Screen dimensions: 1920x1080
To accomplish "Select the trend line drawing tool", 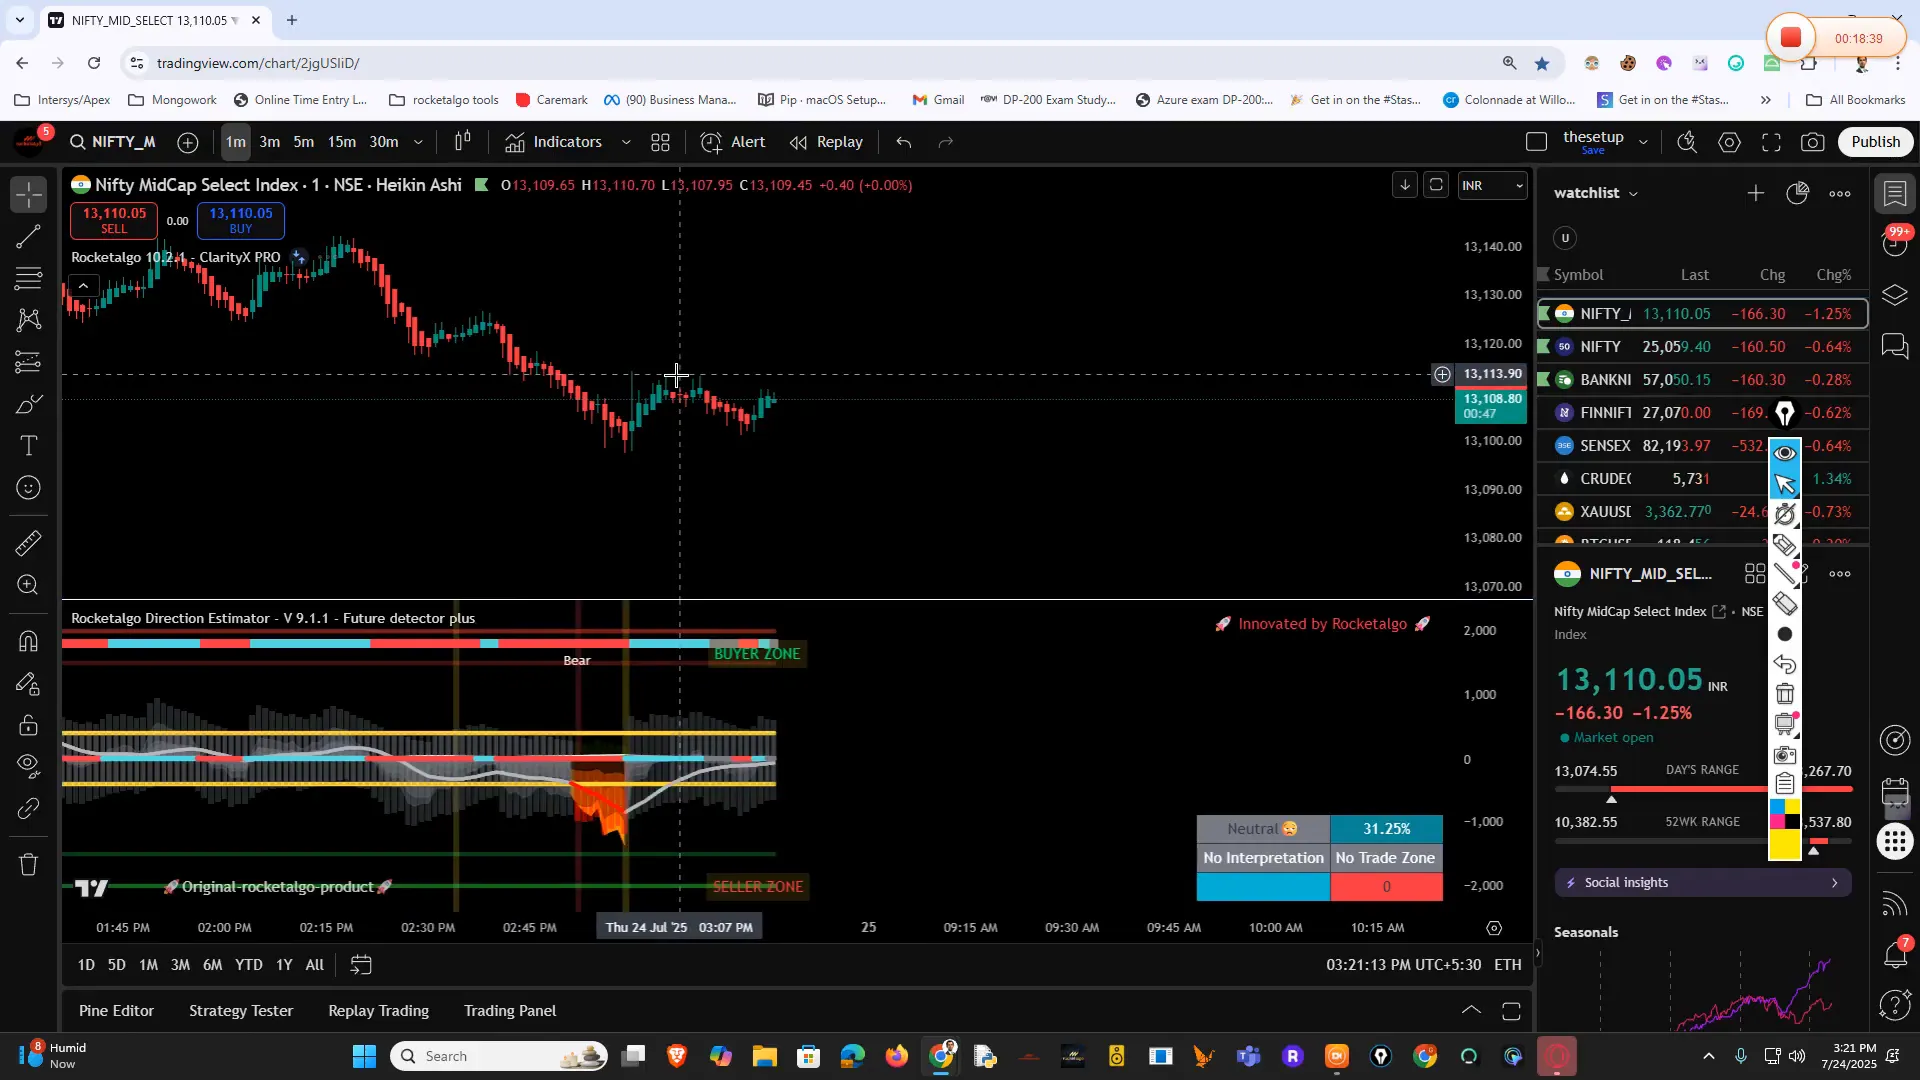I will coord(29,236).
